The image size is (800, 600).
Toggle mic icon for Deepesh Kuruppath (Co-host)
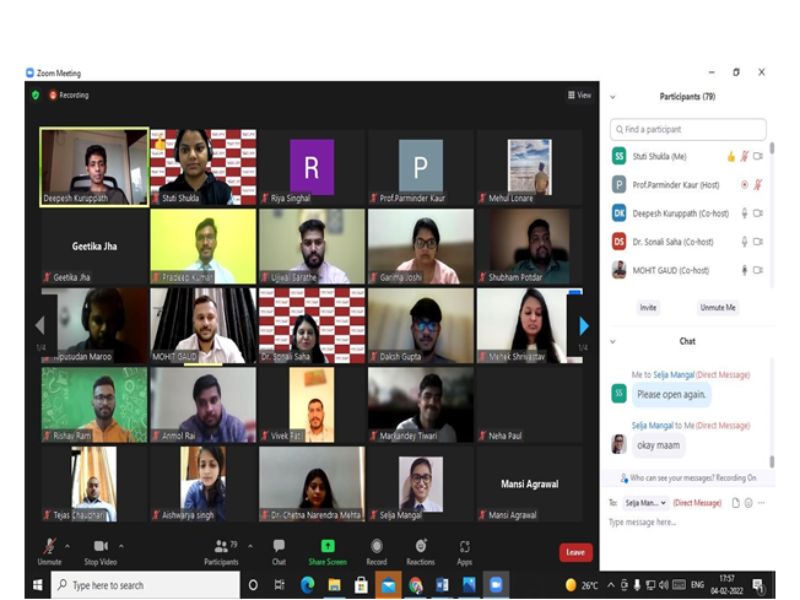pos(744,213)
